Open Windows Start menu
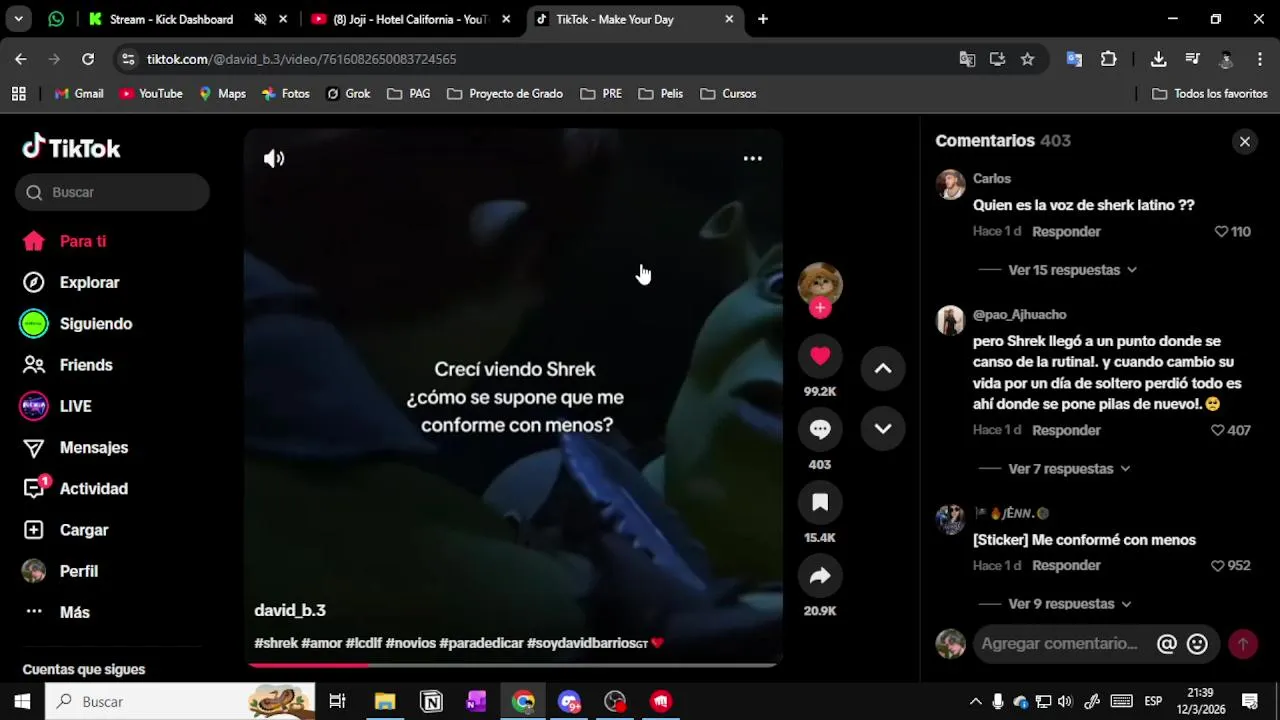The width and height of the screenshot is (1280, 720). click(22, 701)
